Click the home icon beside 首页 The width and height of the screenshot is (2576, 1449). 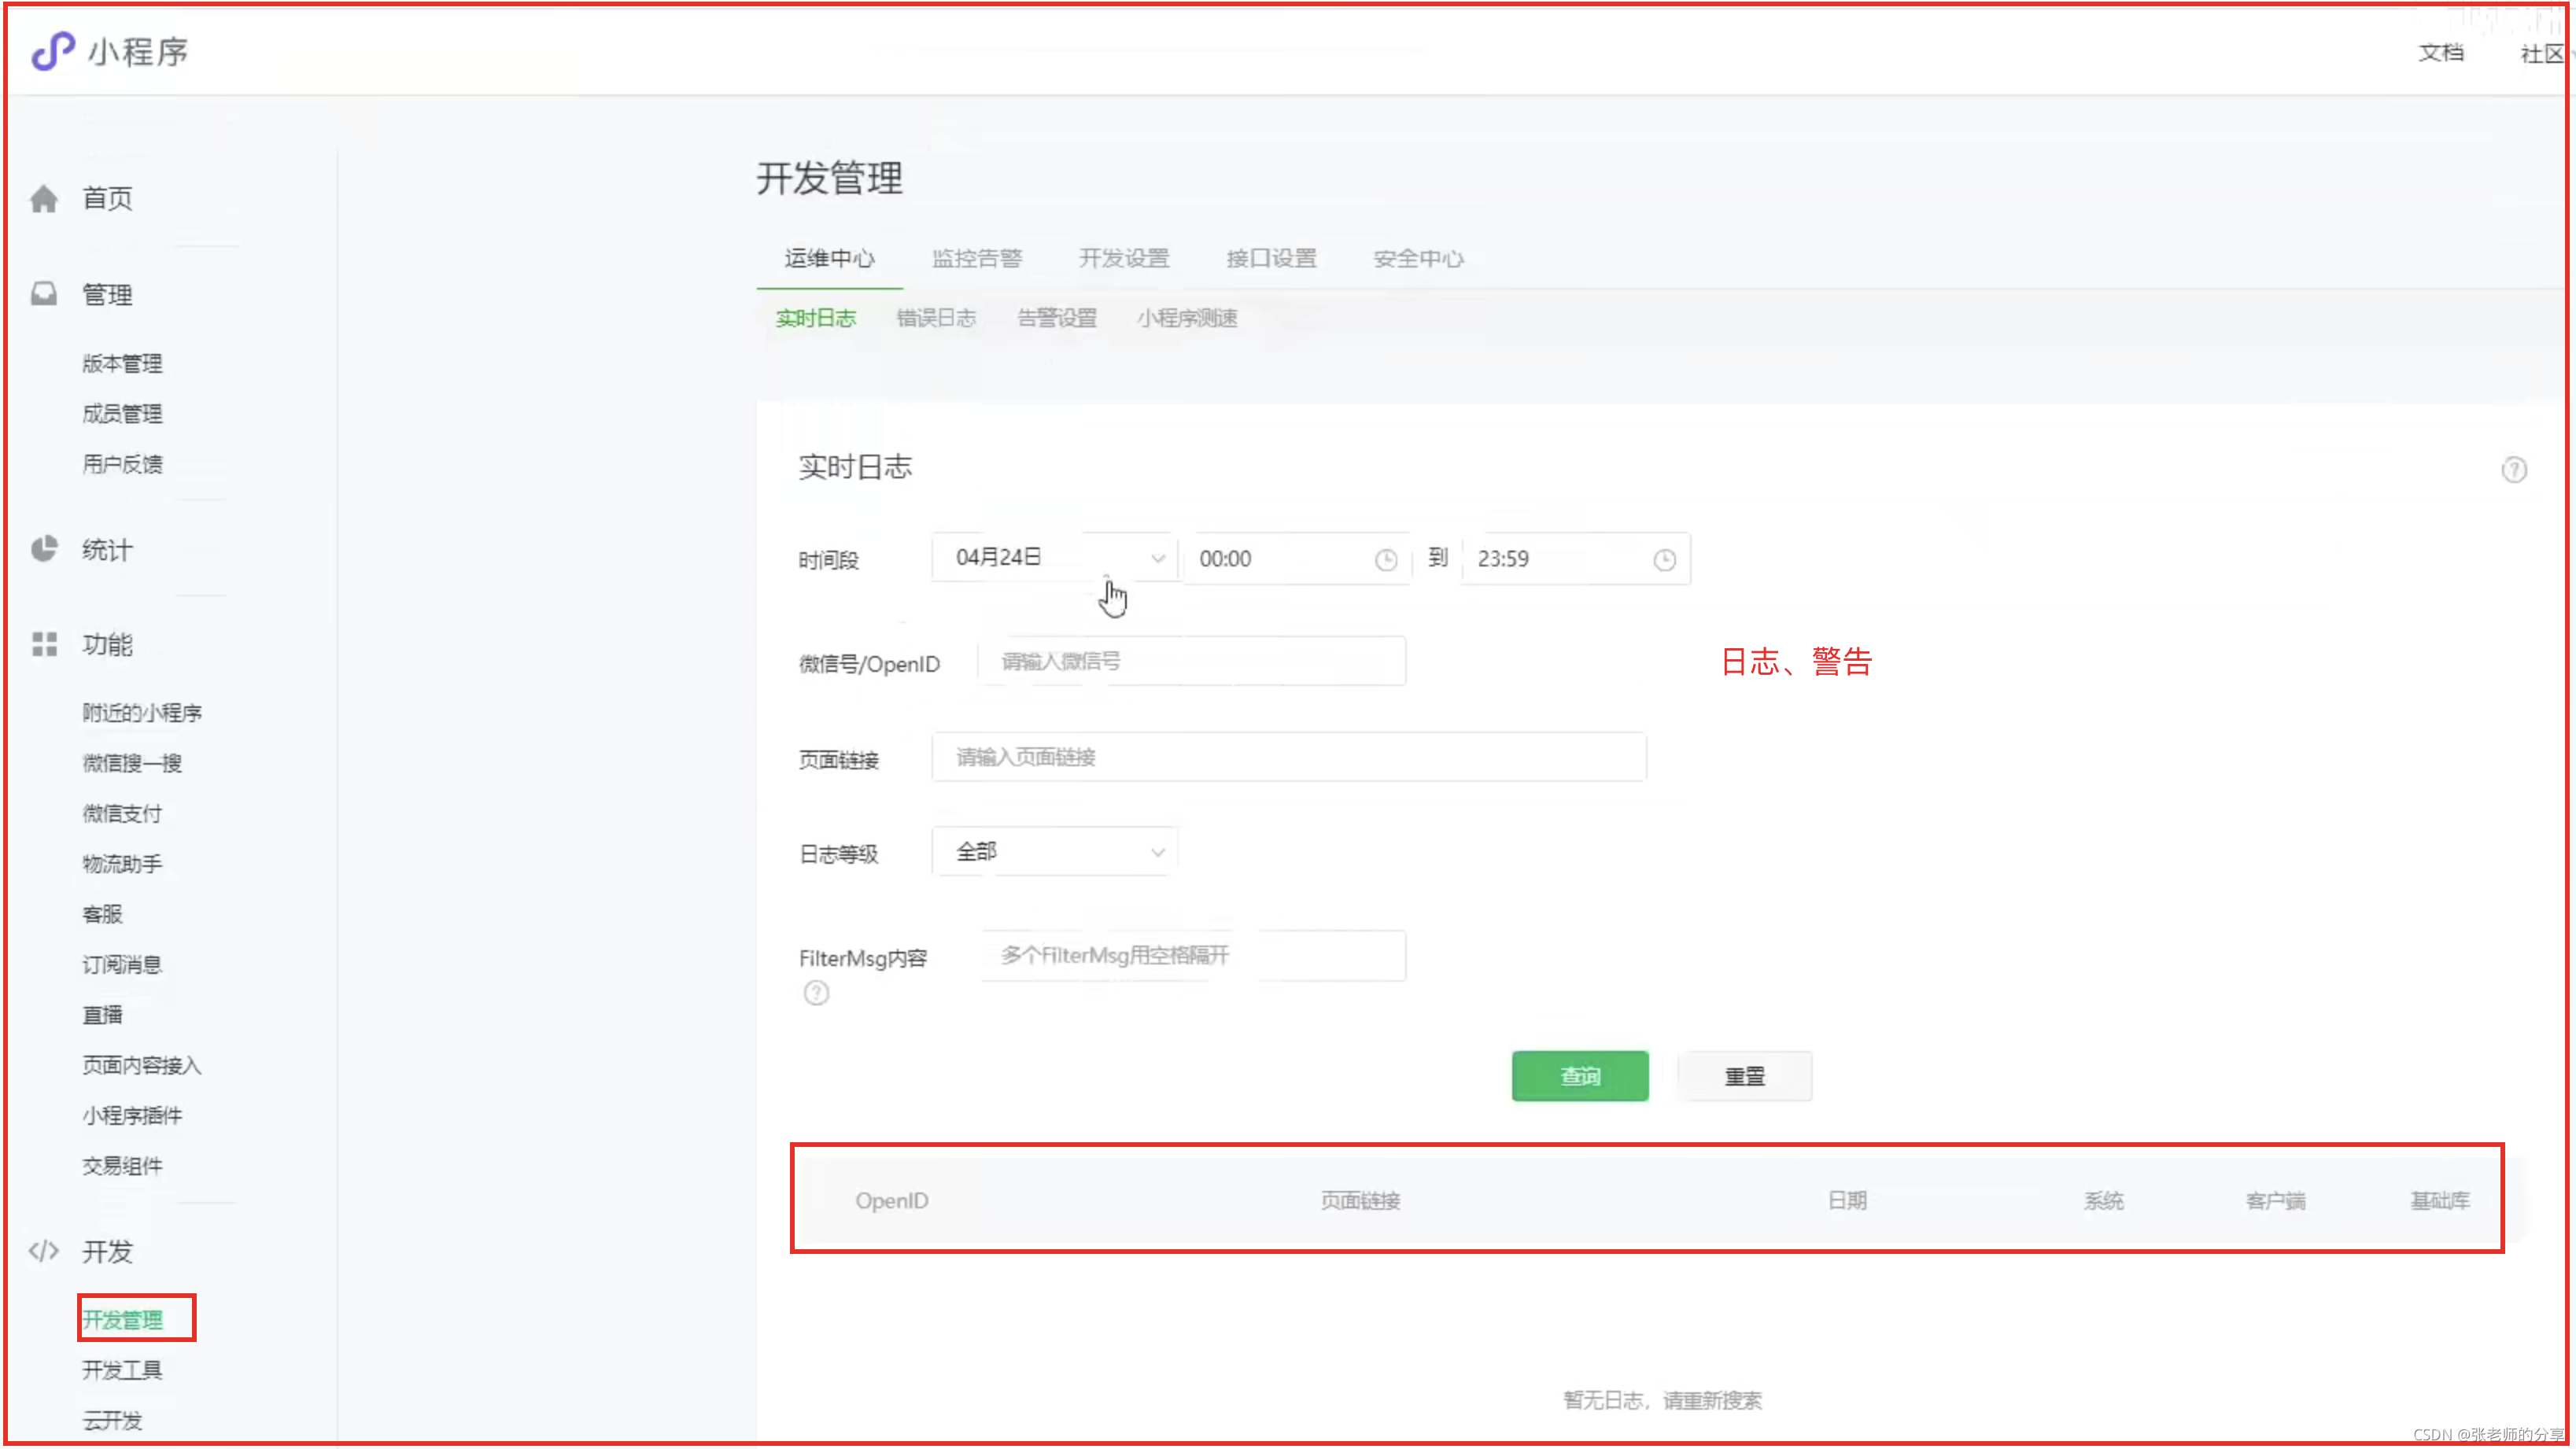coord(44,199)
